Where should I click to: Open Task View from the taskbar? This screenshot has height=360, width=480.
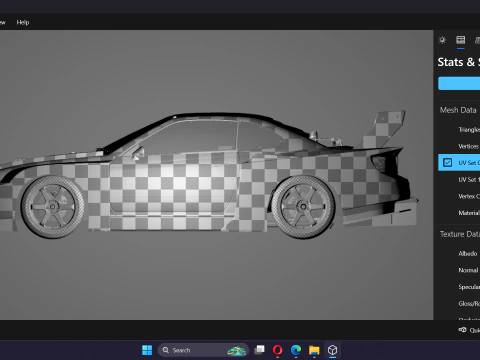[259, 350]
